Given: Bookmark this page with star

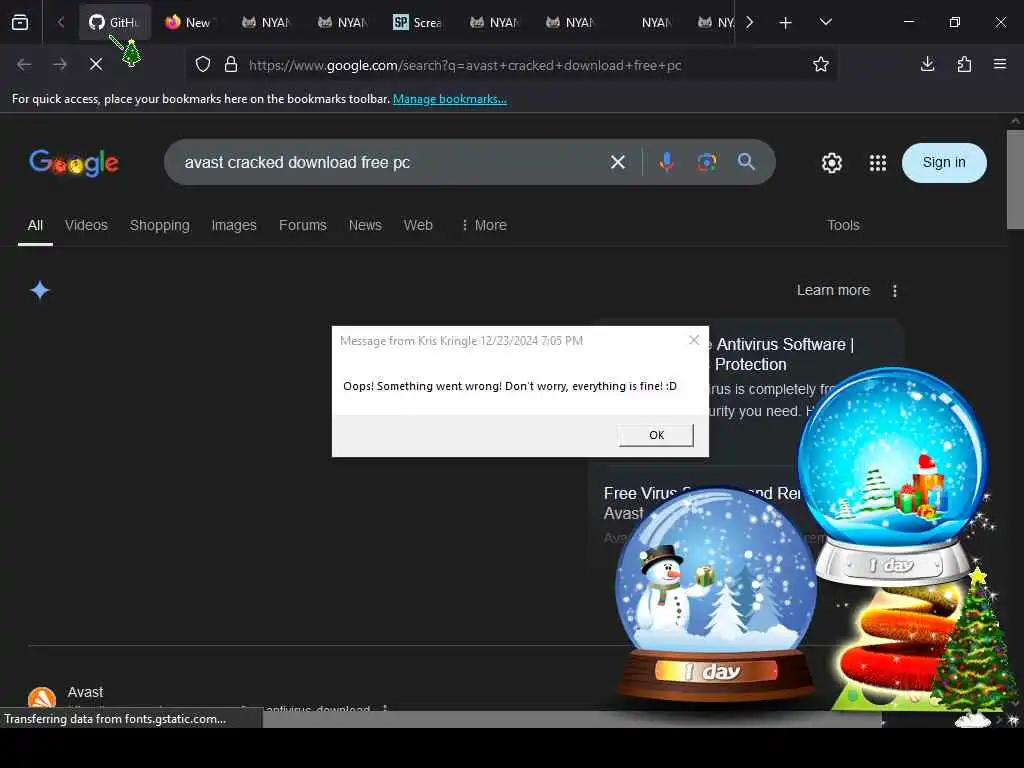Looking at the screenshot, I should point(821,64).
